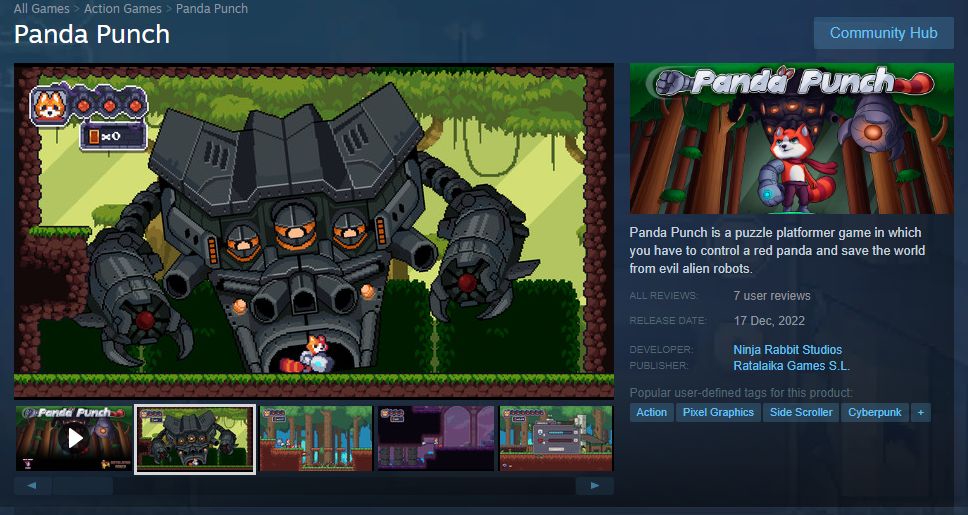Click the large robot boss screenshot
968x515 pixels.
(314, 231)
